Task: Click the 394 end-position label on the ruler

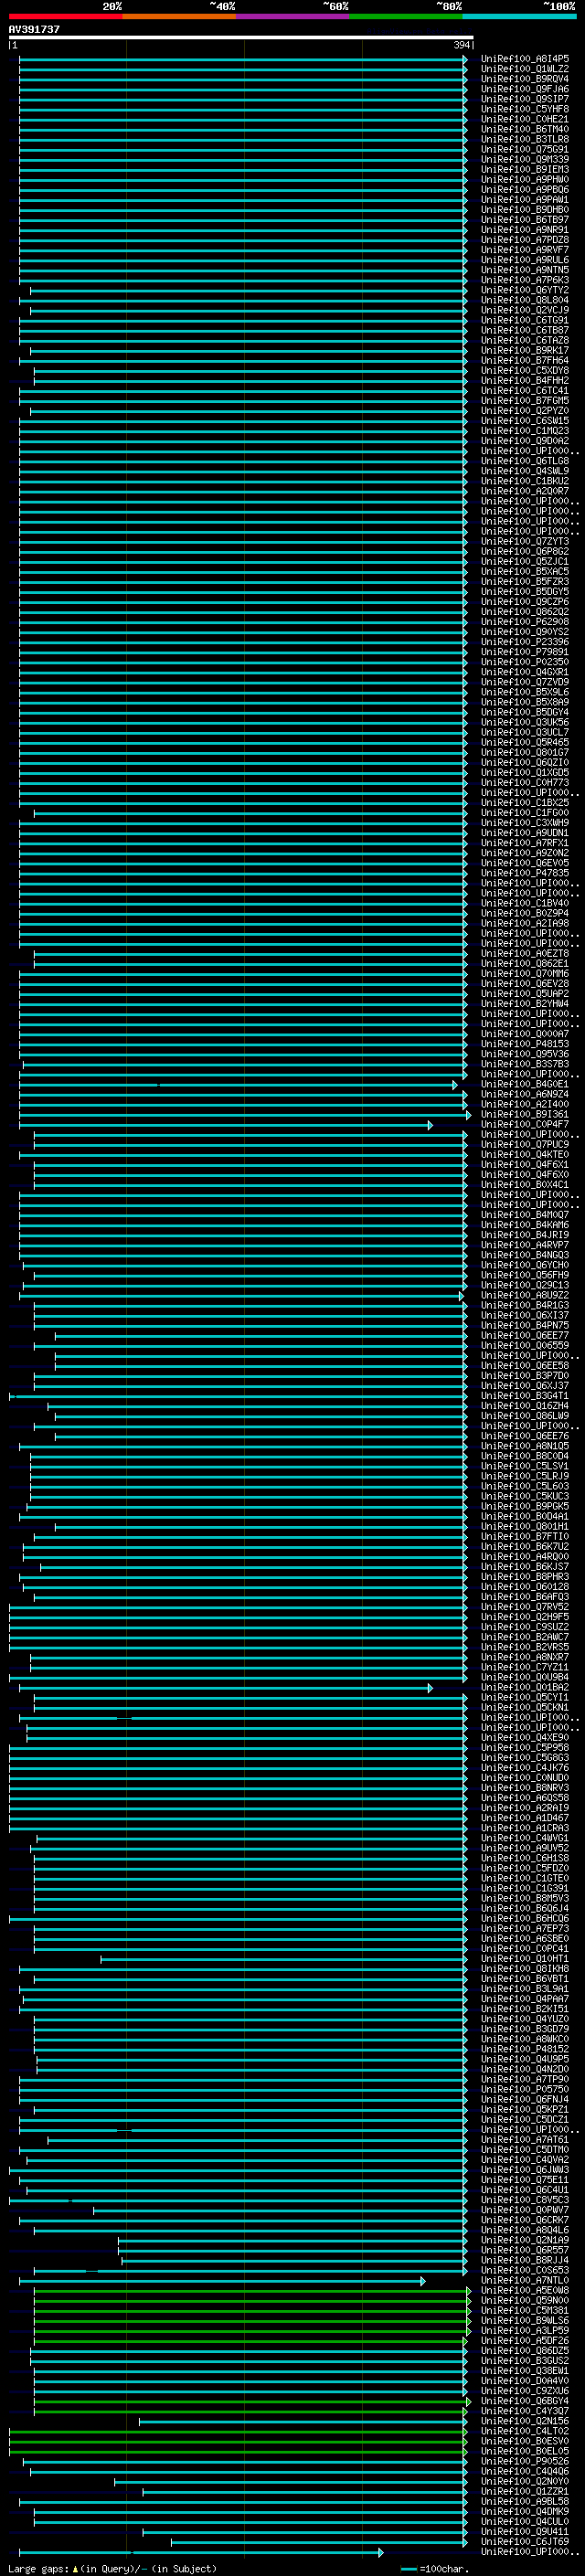Action: 462,45
